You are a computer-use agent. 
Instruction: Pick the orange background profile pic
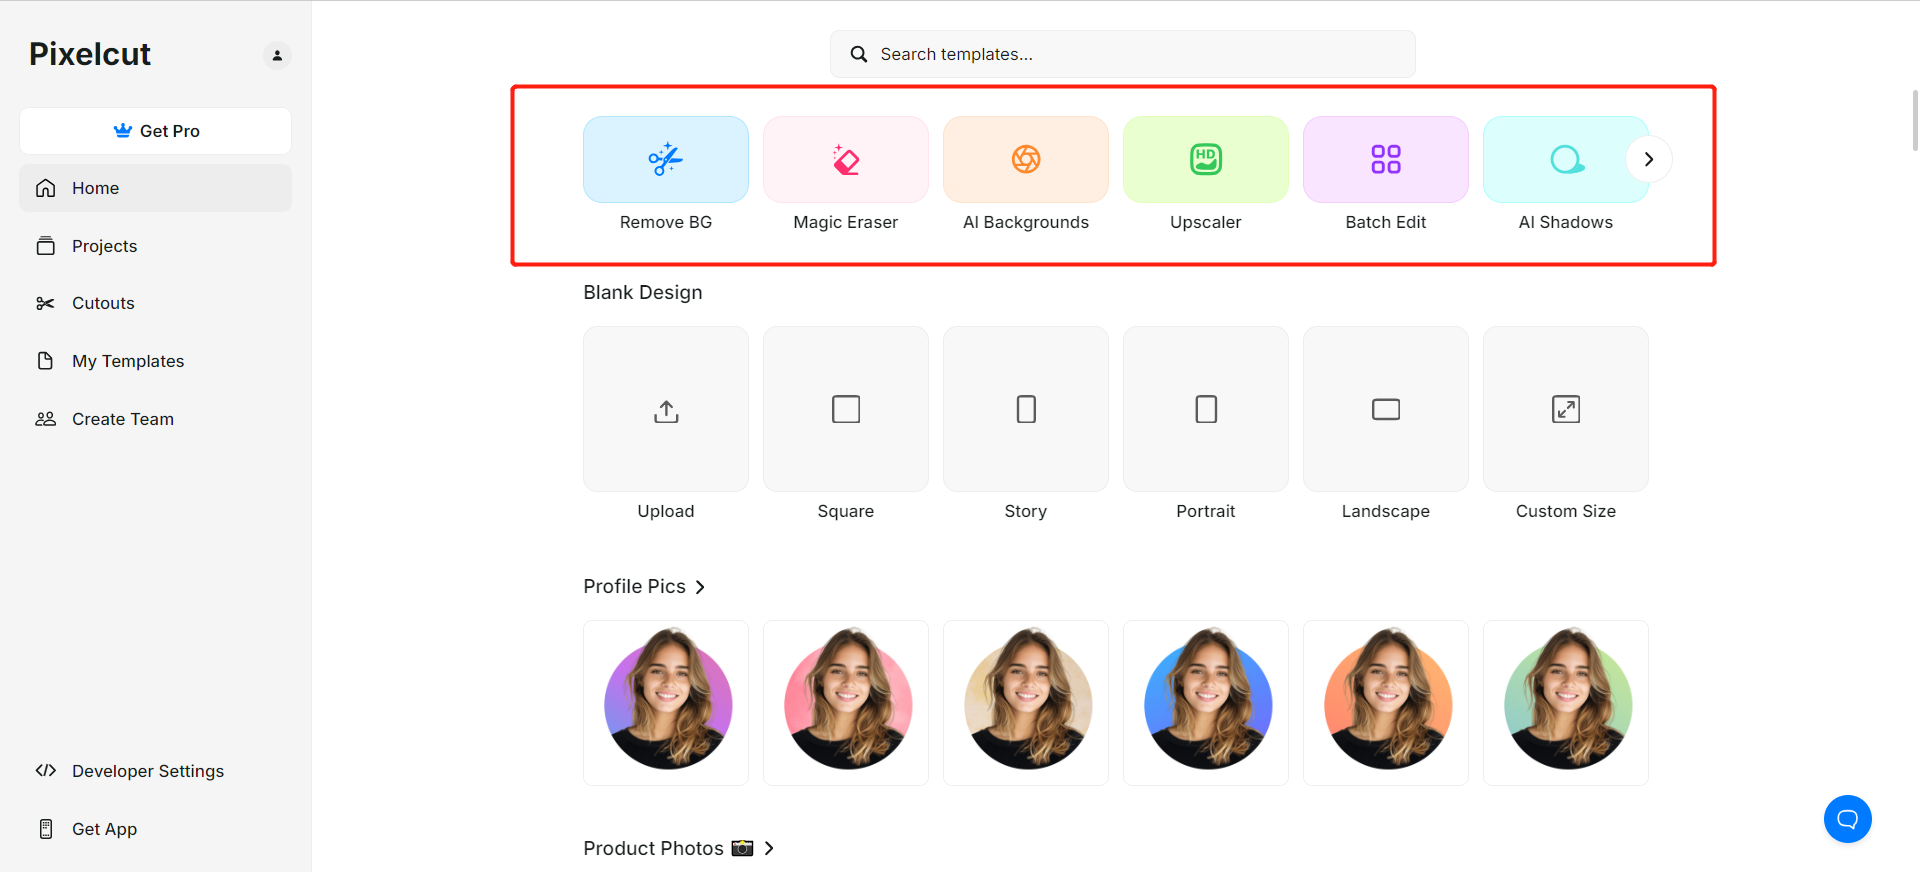(x=1386, y=703)
